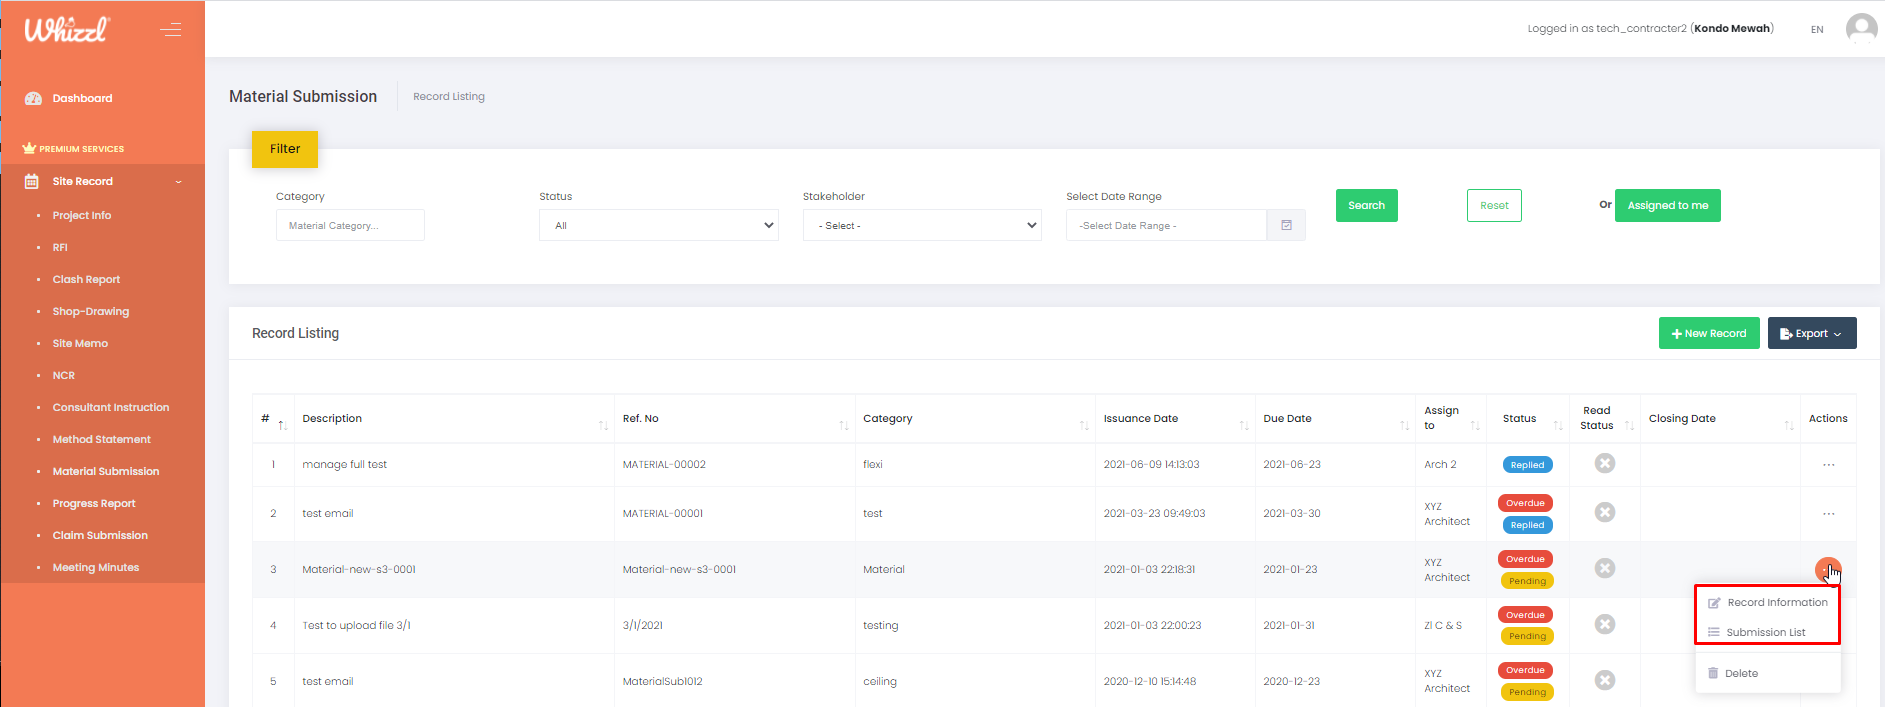1885x707 pixels.
Task: Click the green Search button
Action: pyautogui.click(x=1366, y=205)
